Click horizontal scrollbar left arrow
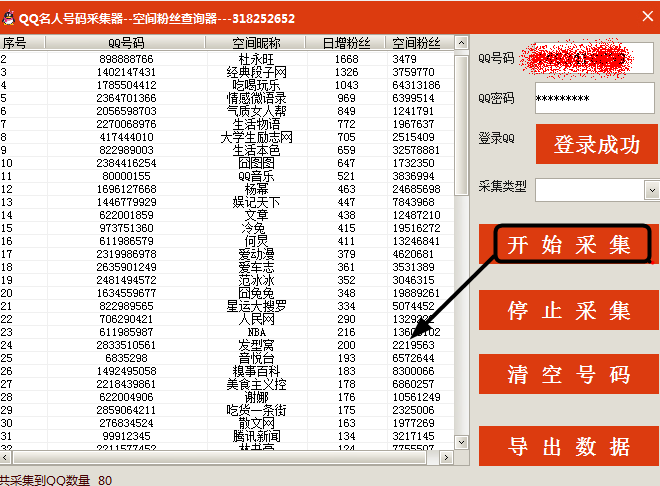Viewport: 660px width, 486px height. coord(5,457)
